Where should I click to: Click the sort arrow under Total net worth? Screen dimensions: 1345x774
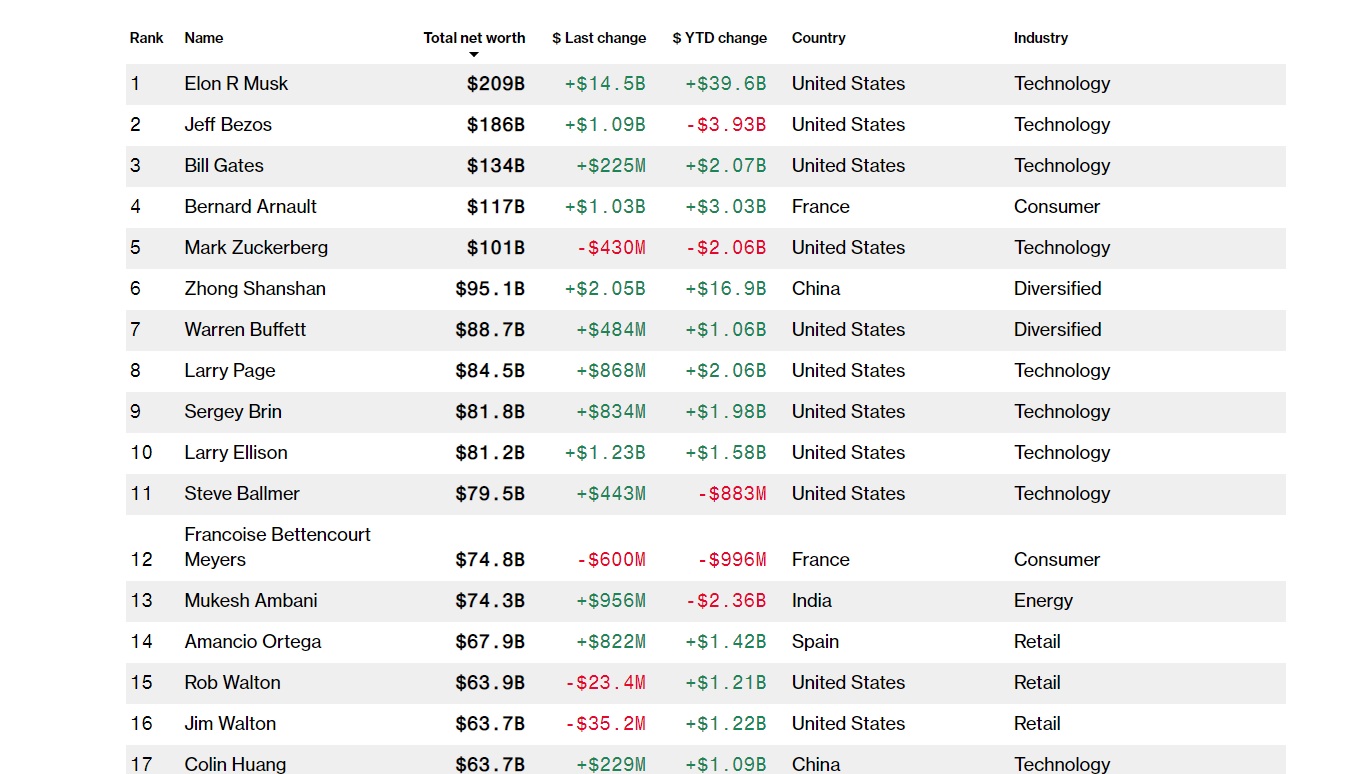tap(474, 55)
